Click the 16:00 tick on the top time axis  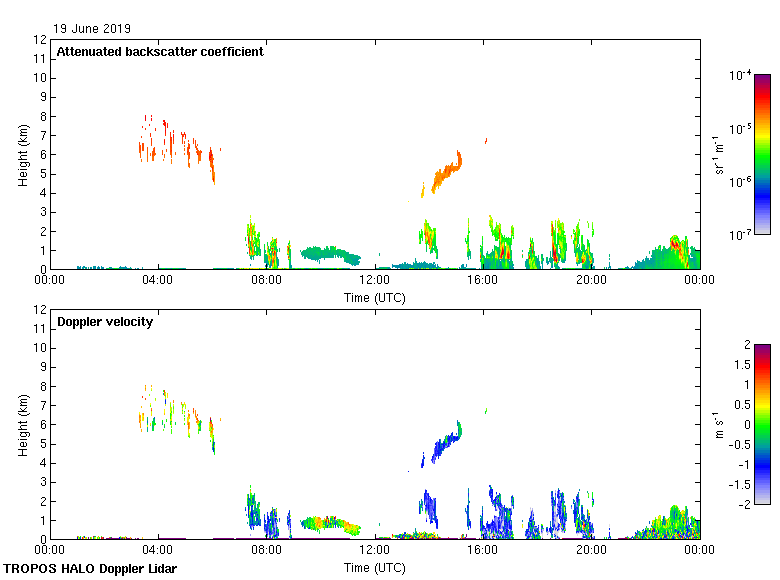click(x=483, y=280)
